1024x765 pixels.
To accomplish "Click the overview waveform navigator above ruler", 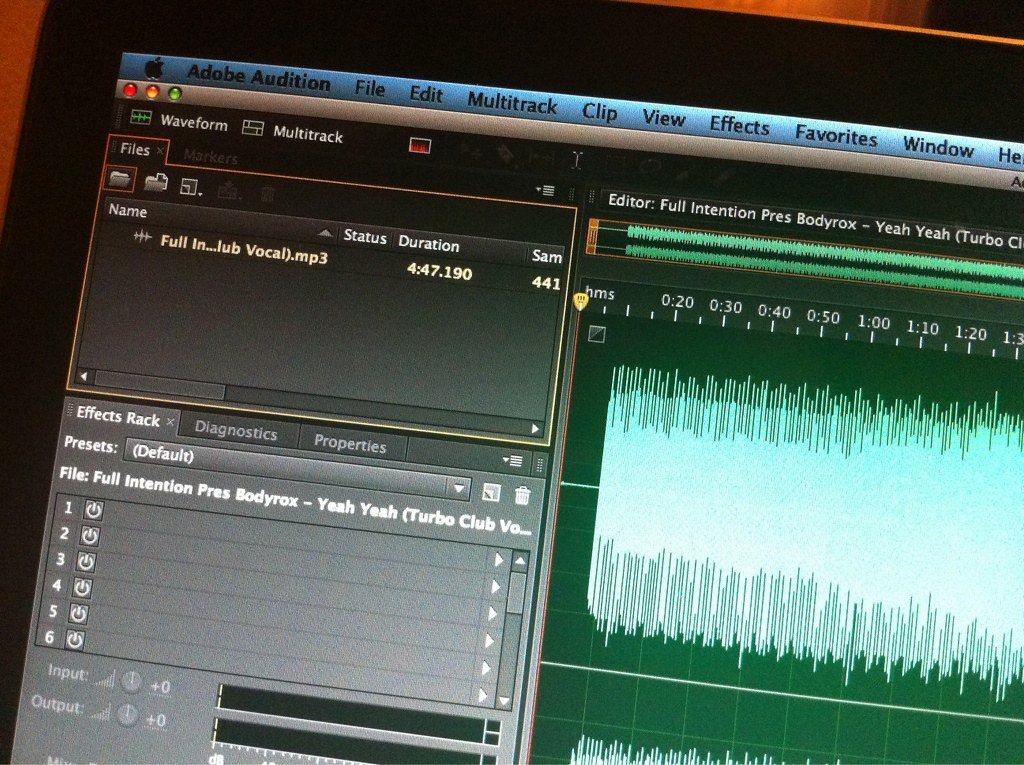I will (806, 257).
